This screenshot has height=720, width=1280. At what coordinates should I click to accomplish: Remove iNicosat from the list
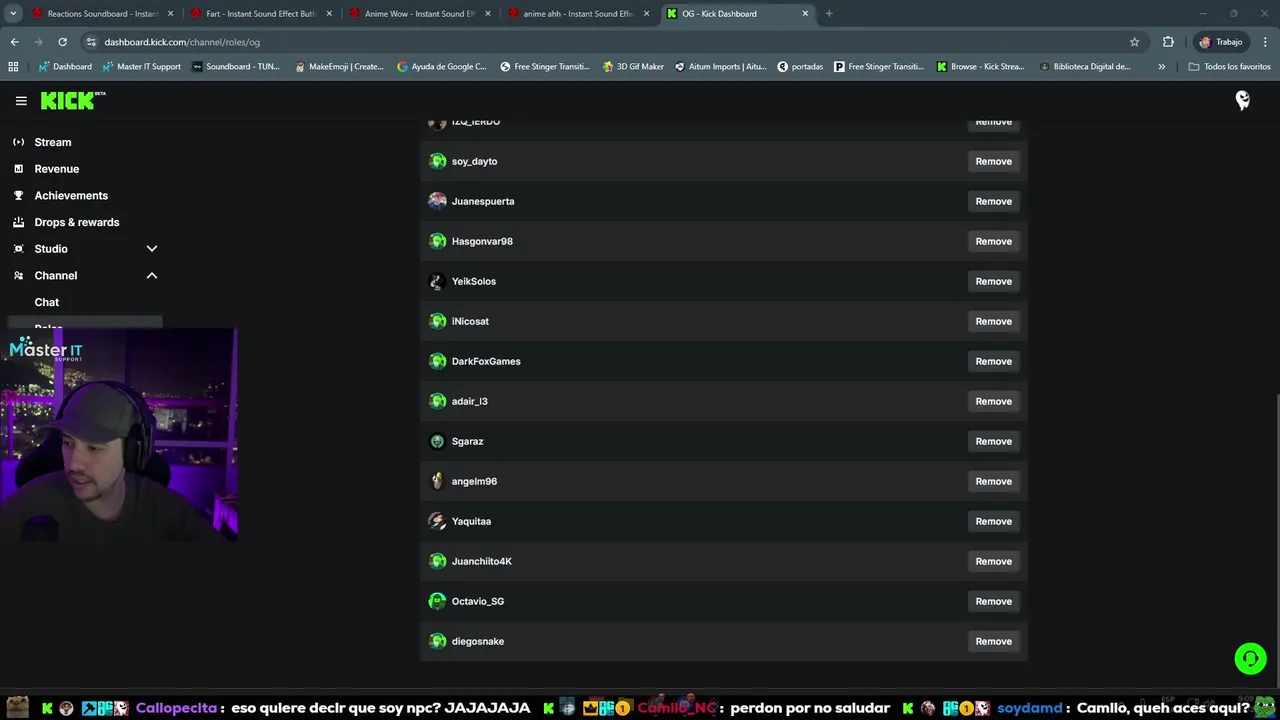pyautogui.click(x=993, y=321)
